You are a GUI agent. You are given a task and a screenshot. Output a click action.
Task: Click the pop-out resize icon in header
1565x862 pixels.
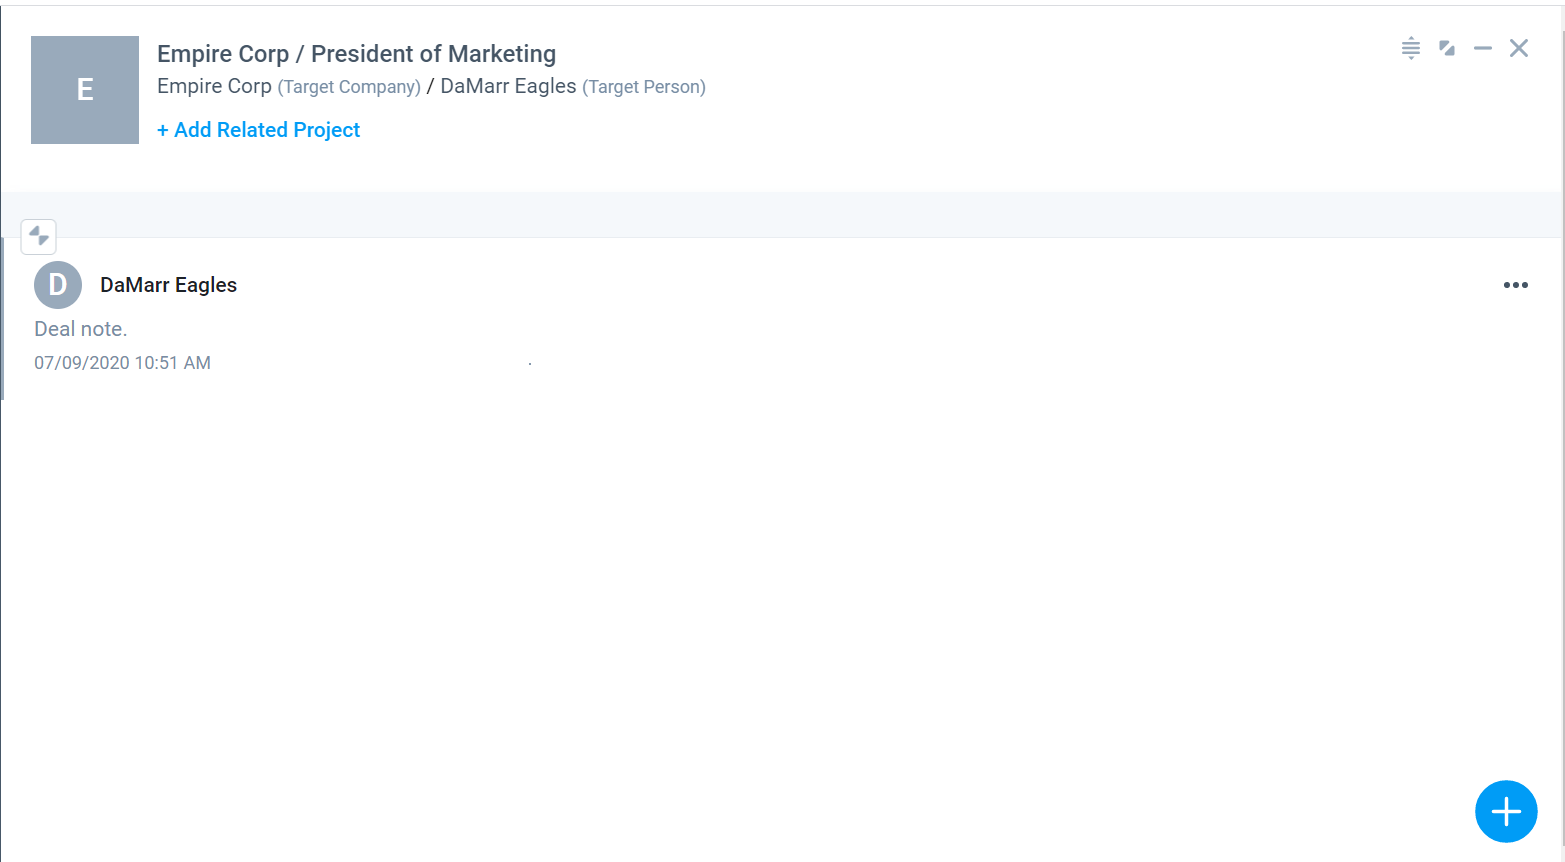click(1446, 48)
